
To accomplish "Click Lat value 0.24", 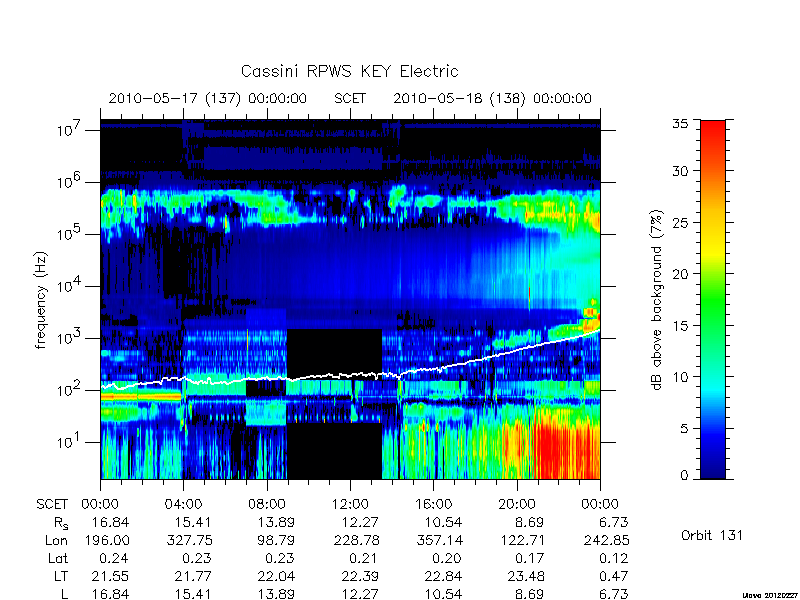I will (115, 558).
